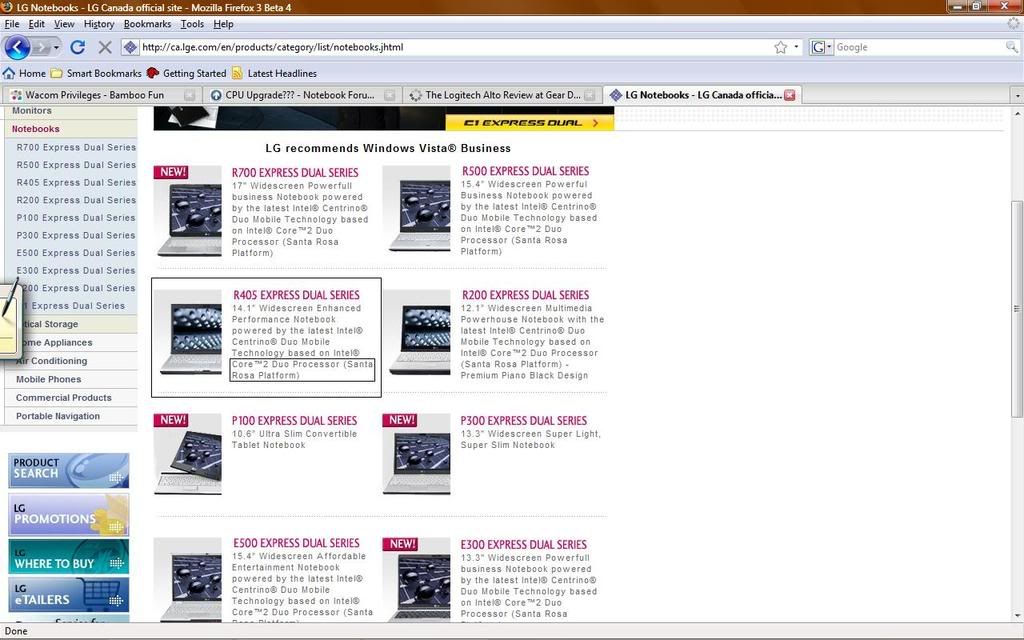Bookmark this page with the star icon
Image resolution: width=1024 pixels, height=640 pixels.
780,47
